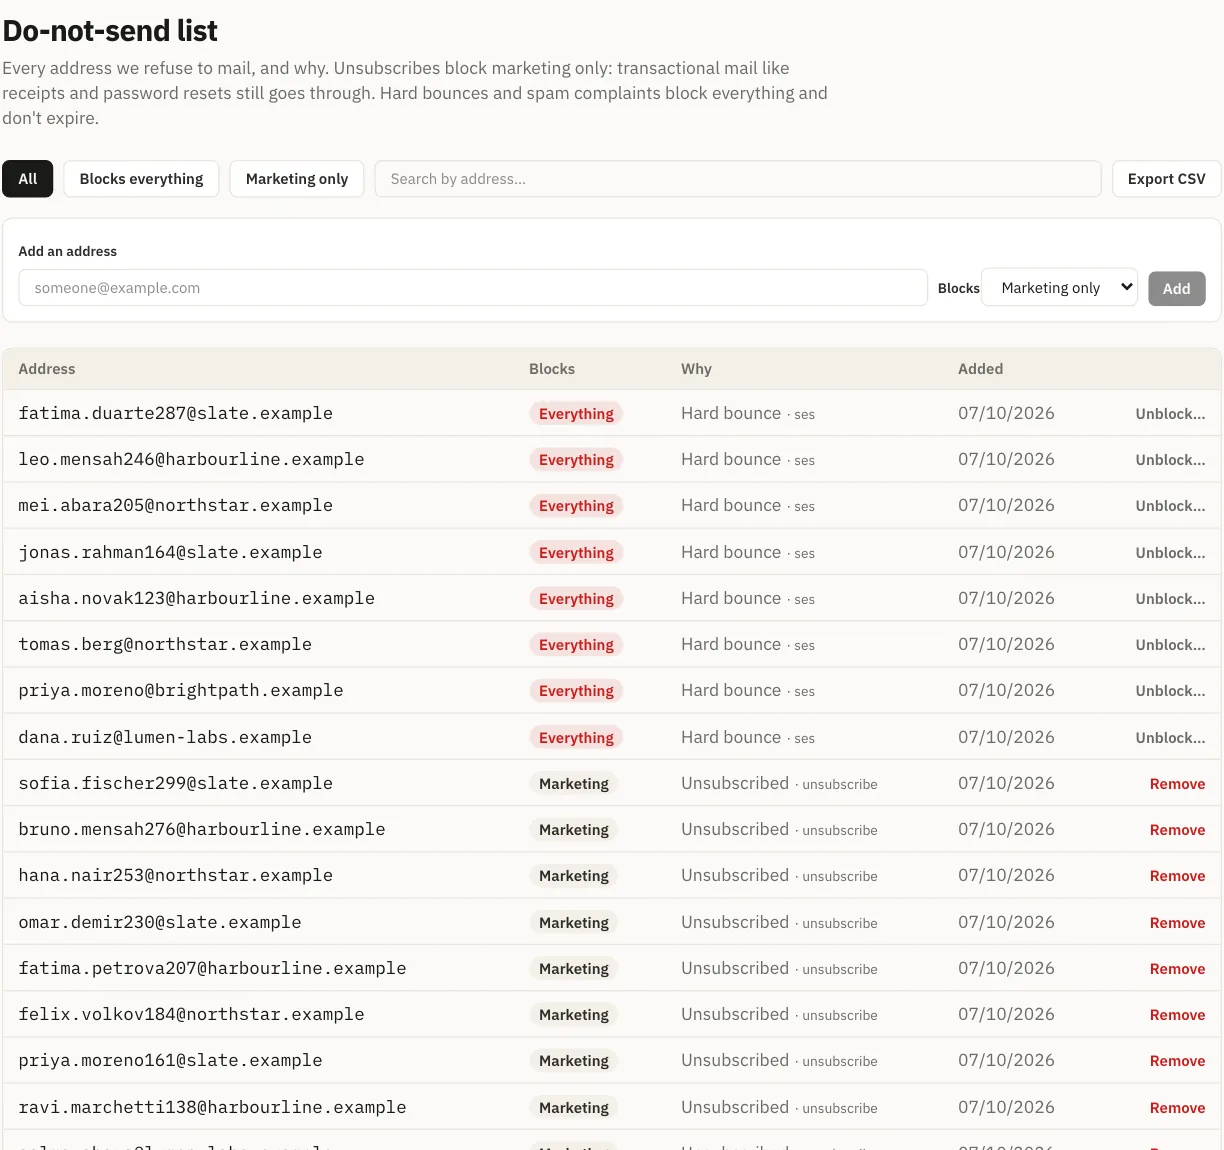Image resolution: width=1224 pixels, height=1150 pixels.
Task: Select address leo.mensah246@harbourline.example
Action: click(x=191, y=459)
